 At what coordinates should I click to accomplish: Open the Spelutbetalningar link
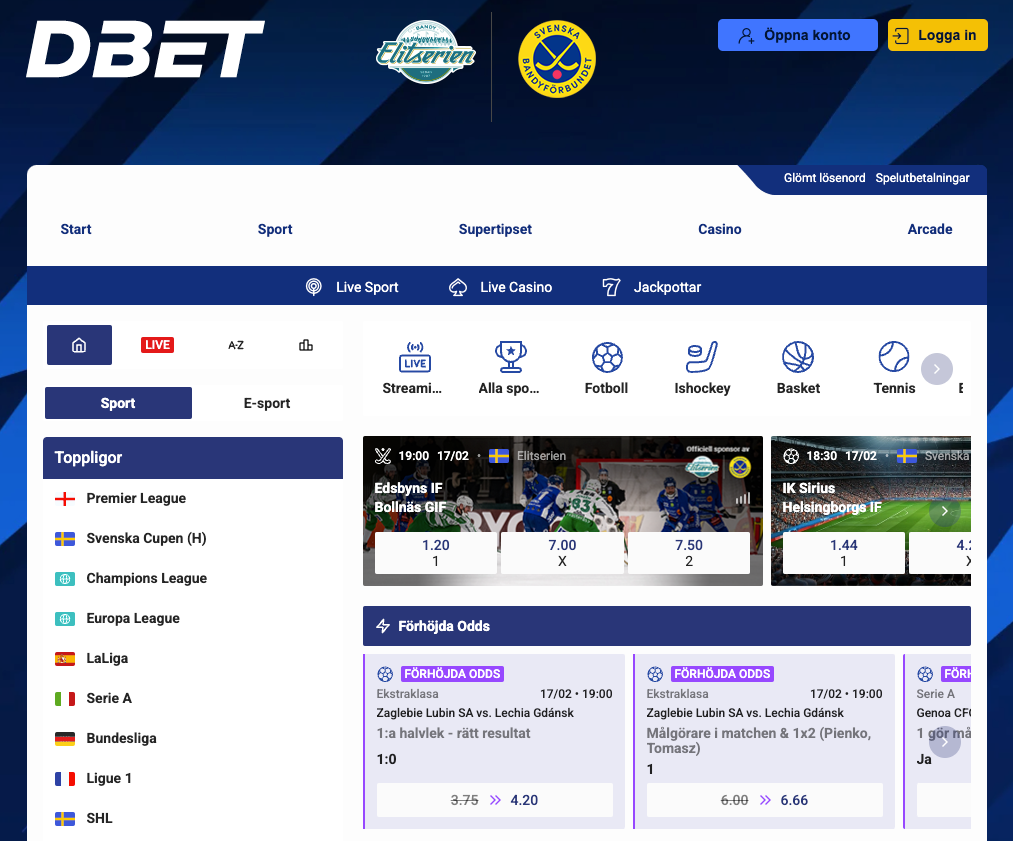[923, 178]
